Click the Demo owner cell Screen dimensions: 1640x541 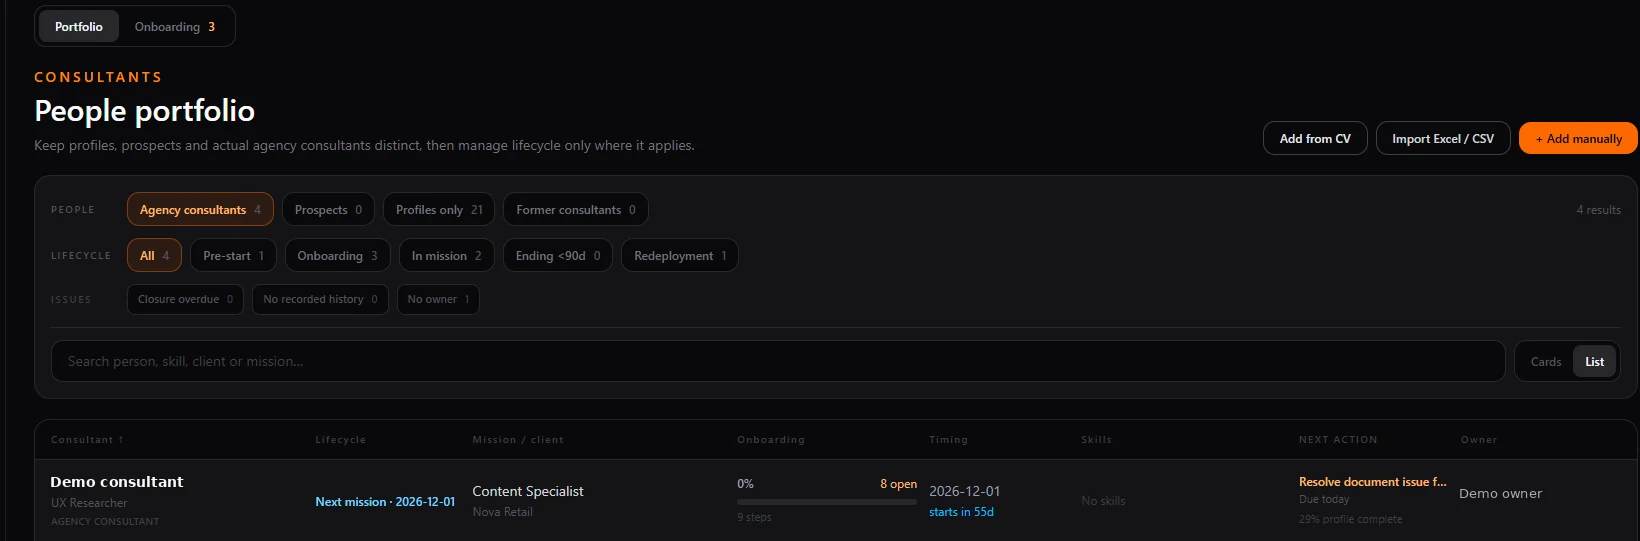[1500, 494]
